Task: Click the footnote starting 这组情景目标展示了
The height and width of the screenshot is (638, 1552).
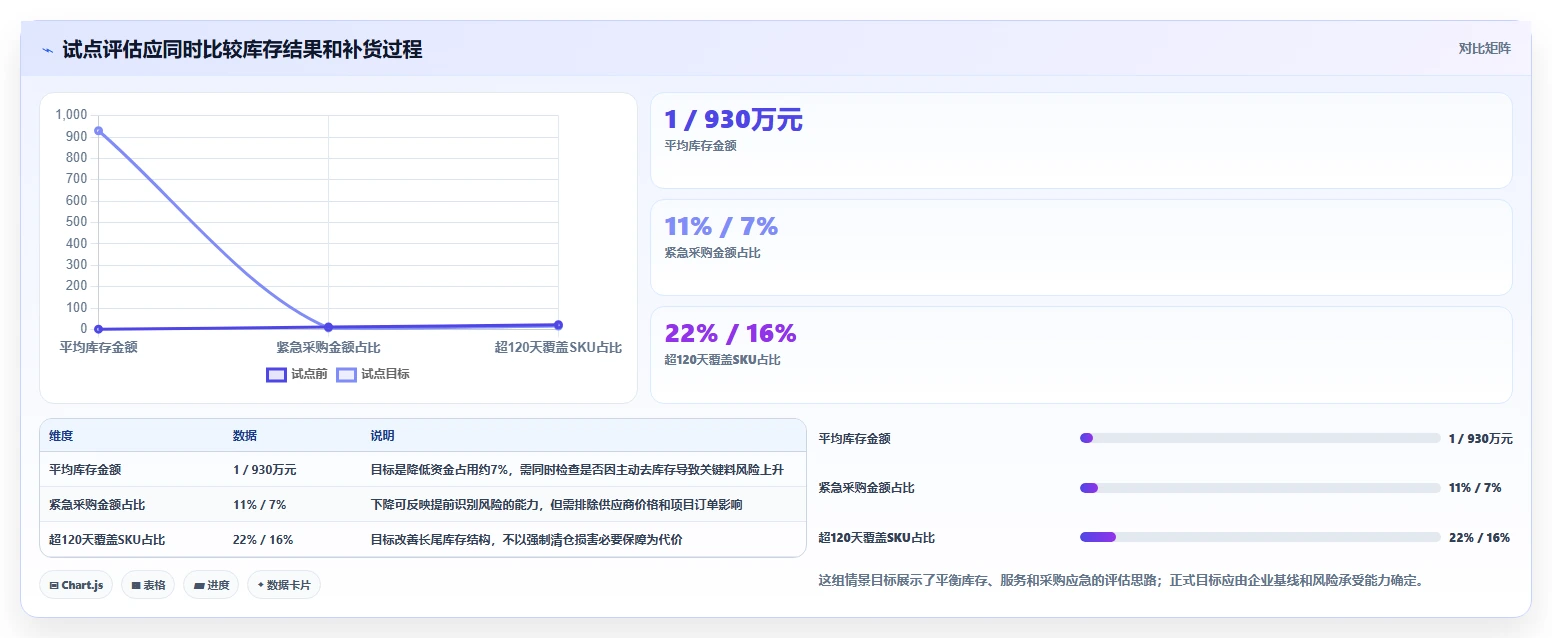Action: pyautogui.click(x=1120, y=580)
